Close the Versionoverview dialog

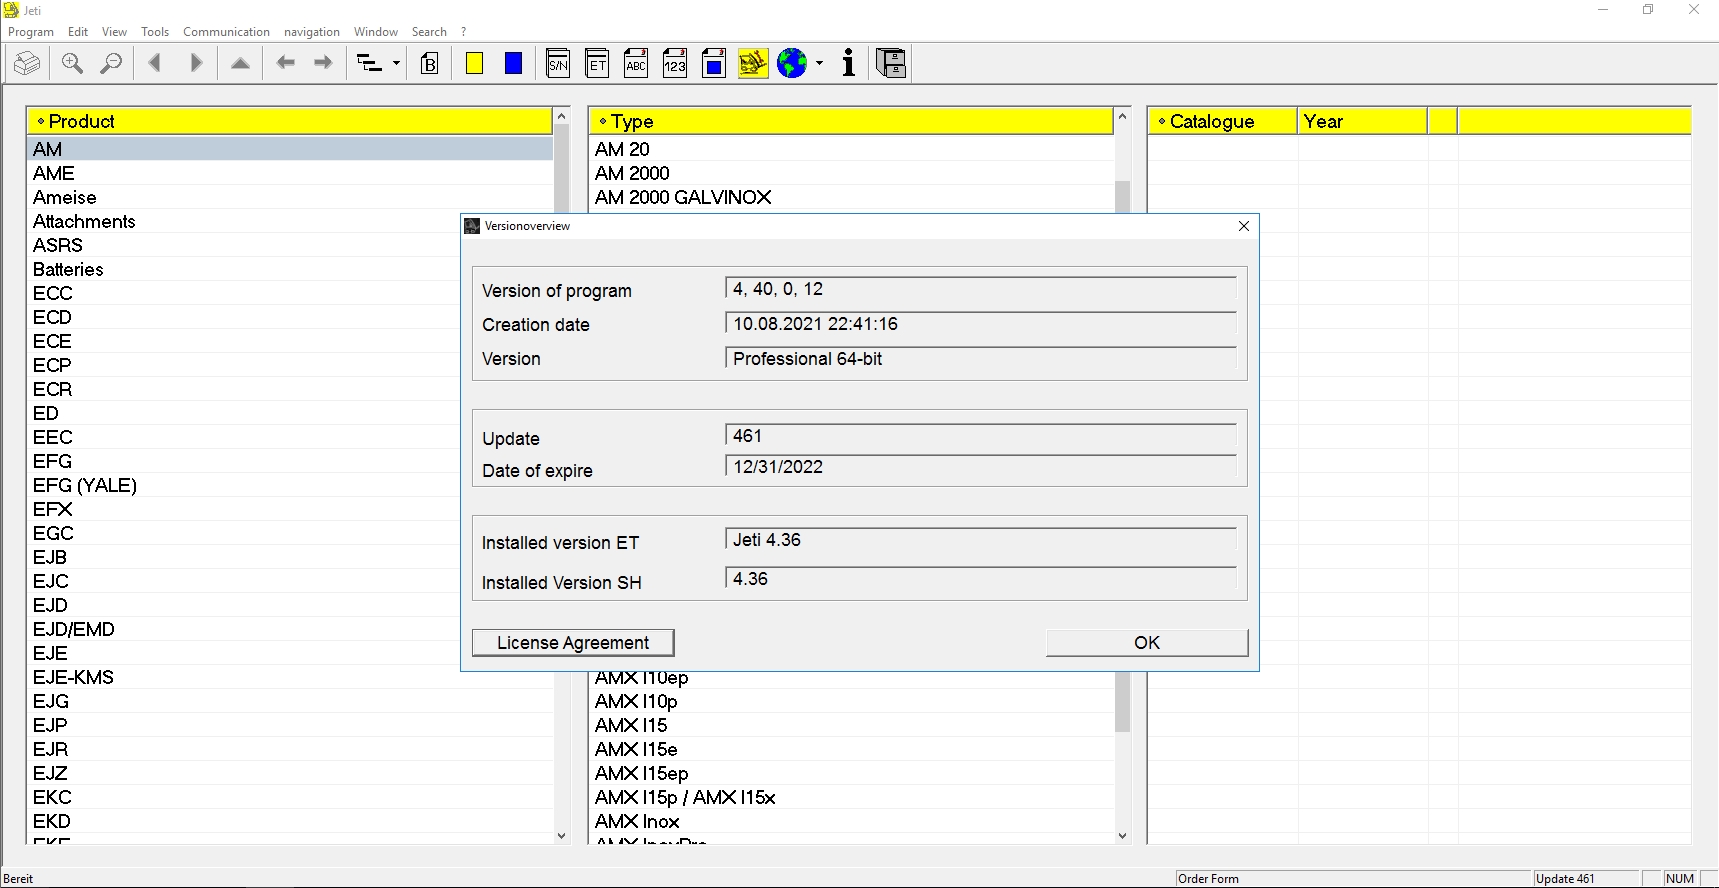point(1244,226)
